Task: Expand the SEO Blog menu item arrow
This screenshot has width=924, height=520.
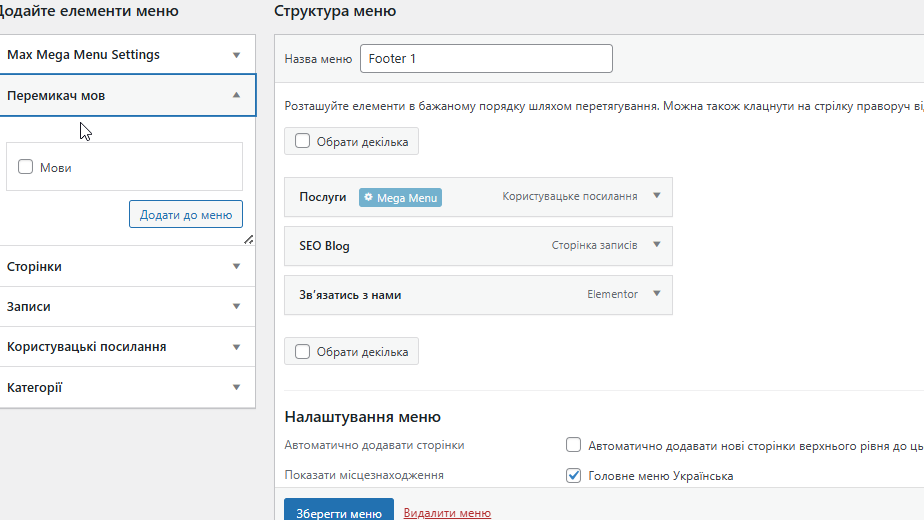Action: tap(657, 245)
